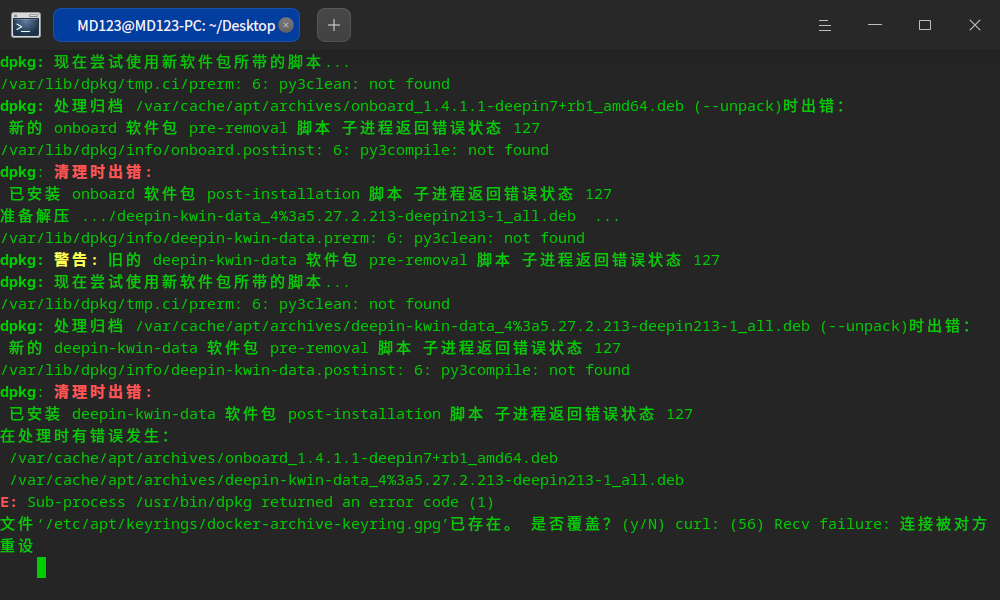Select the MD123@MD123-PC: ~/Desktop tab

coord(176,25)
